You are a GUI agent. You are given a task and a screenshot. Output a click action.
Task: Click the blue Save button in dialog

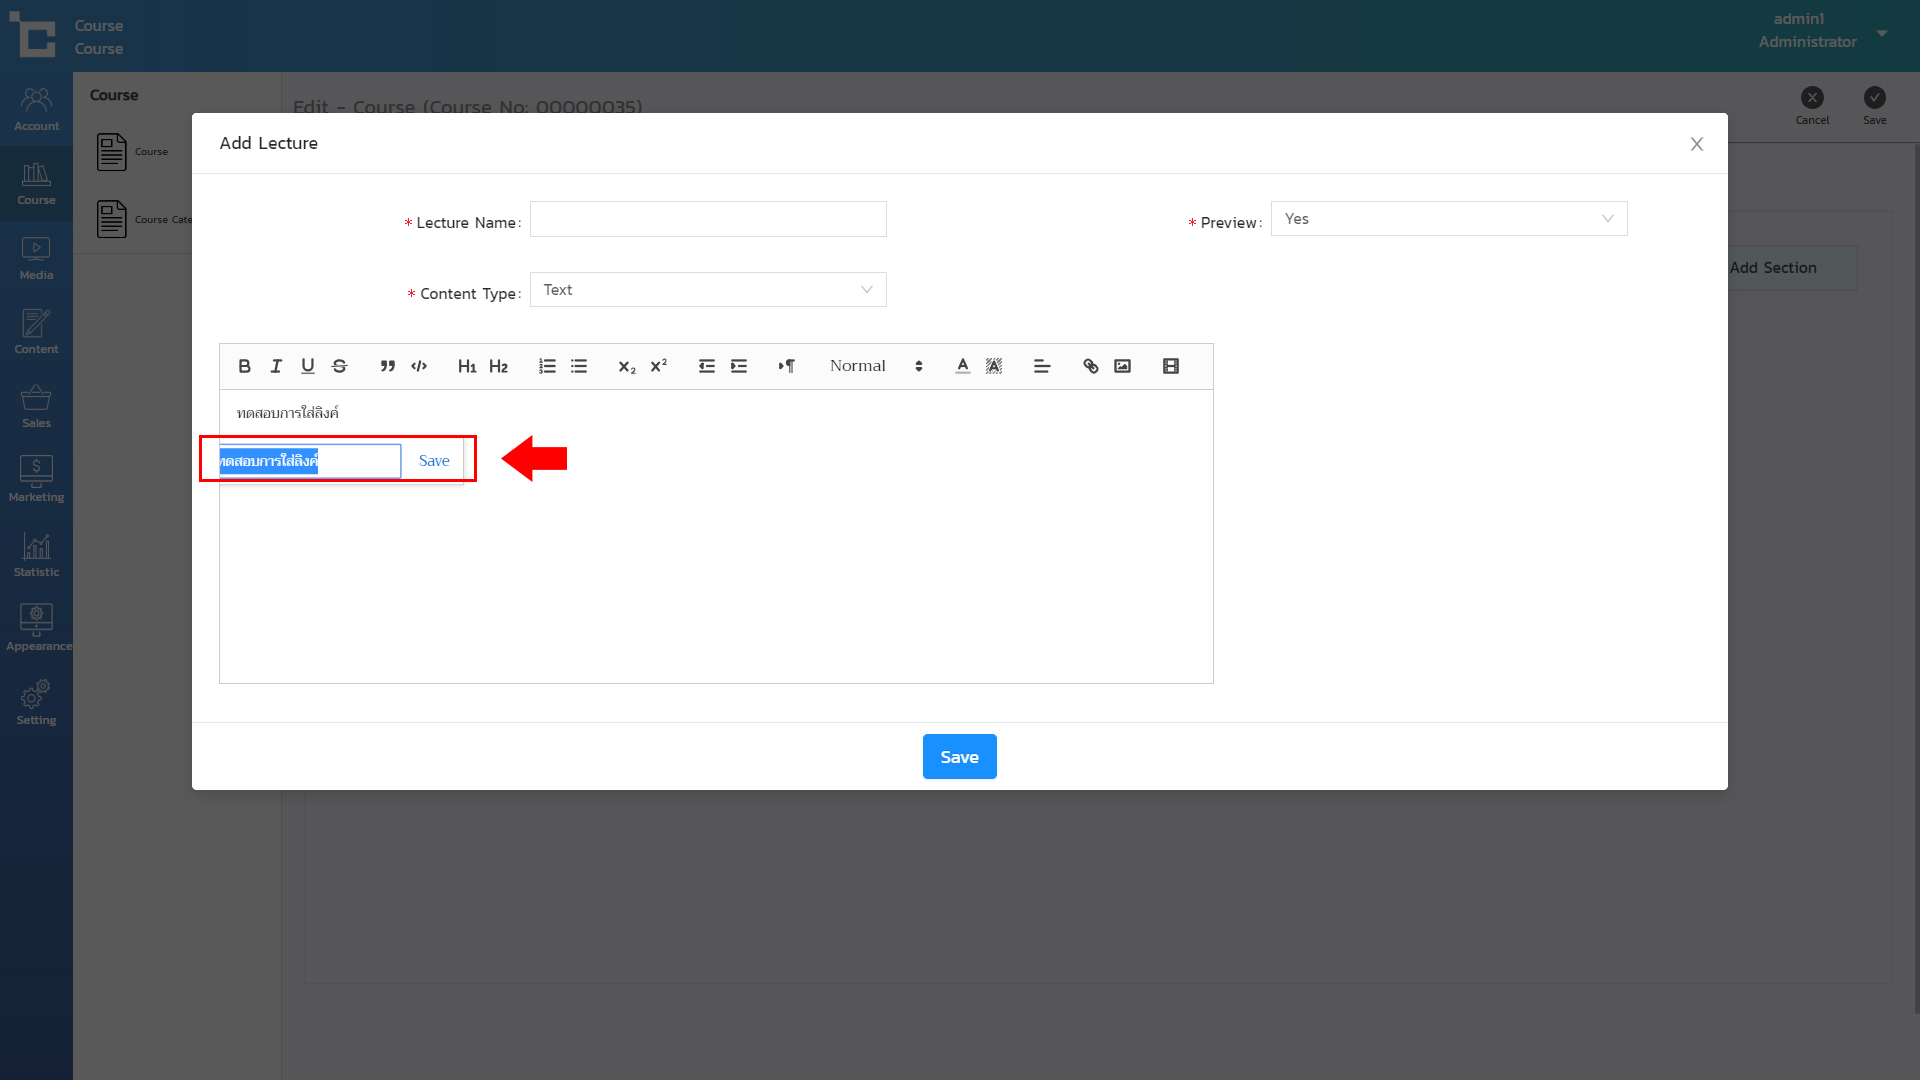[x=959, y=757]
